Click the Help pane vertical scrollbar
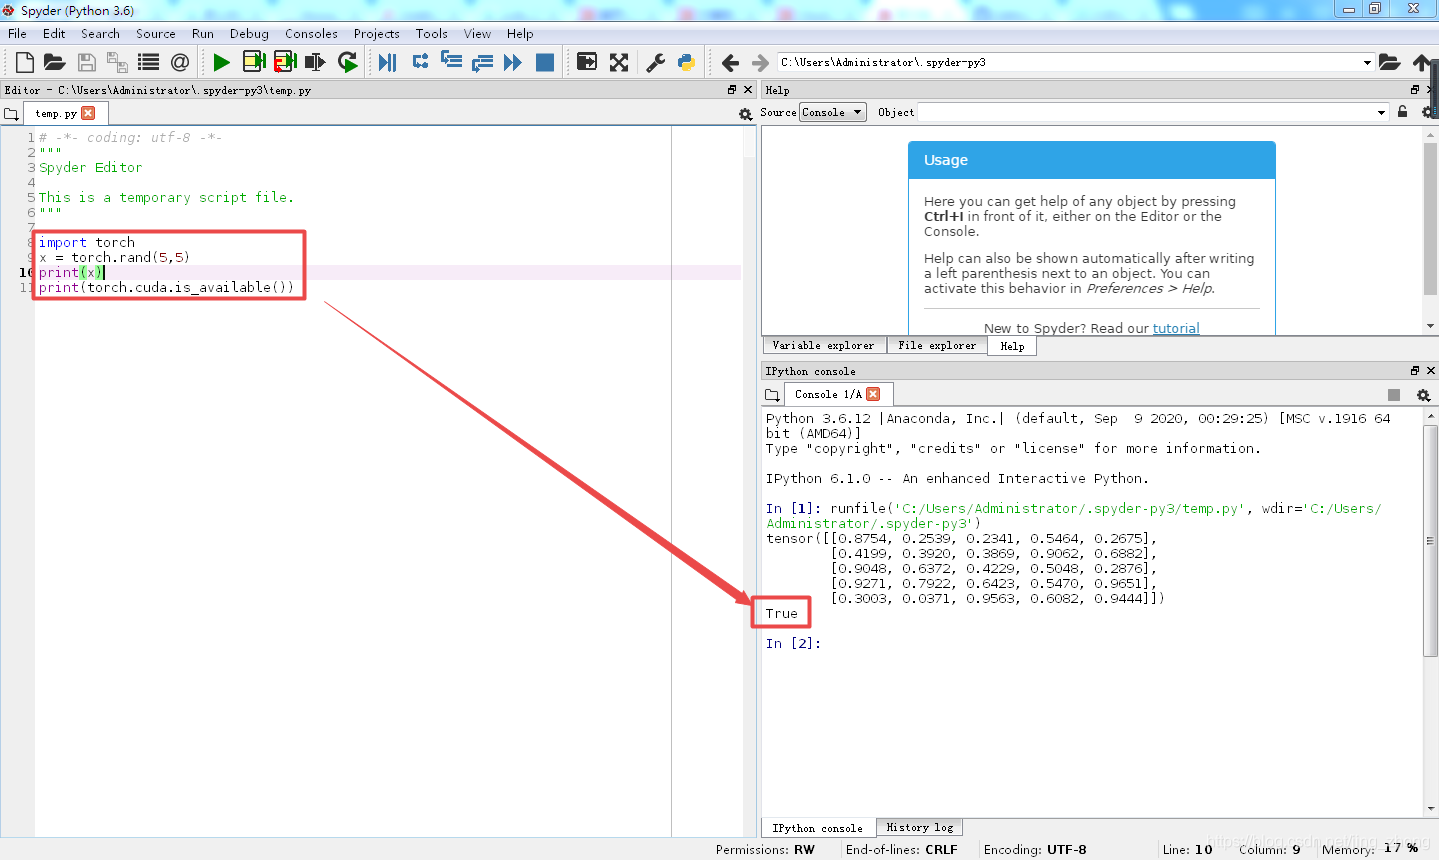 [1430, 218]
